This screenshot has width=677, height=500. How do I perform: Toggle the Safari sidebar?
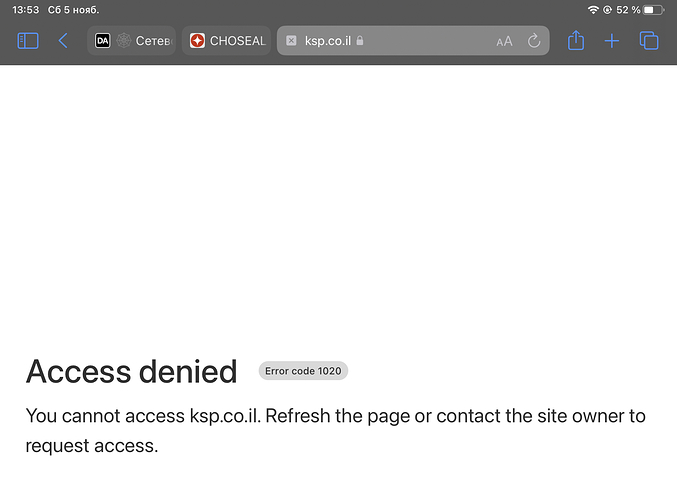[x=28, y=41]
